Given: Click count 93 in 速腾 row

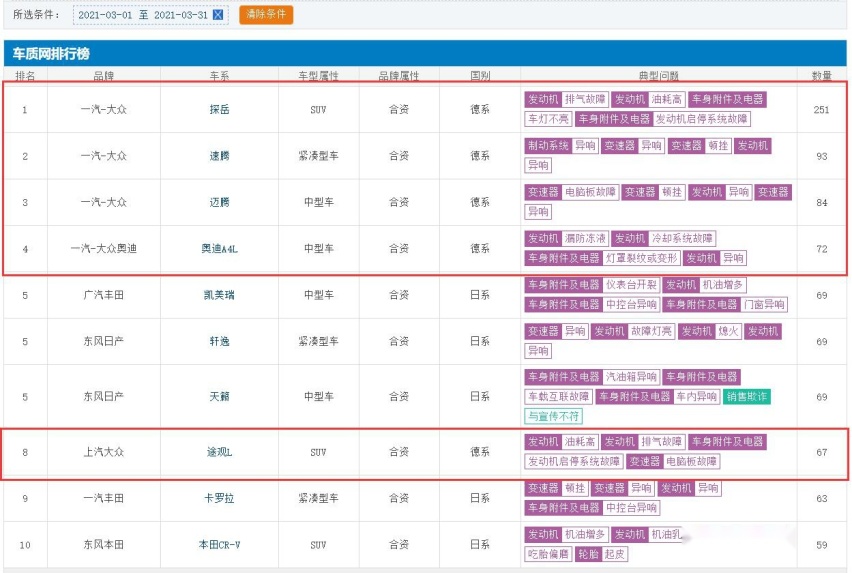Looking at the screenshot, I should [x=821, y=156].
